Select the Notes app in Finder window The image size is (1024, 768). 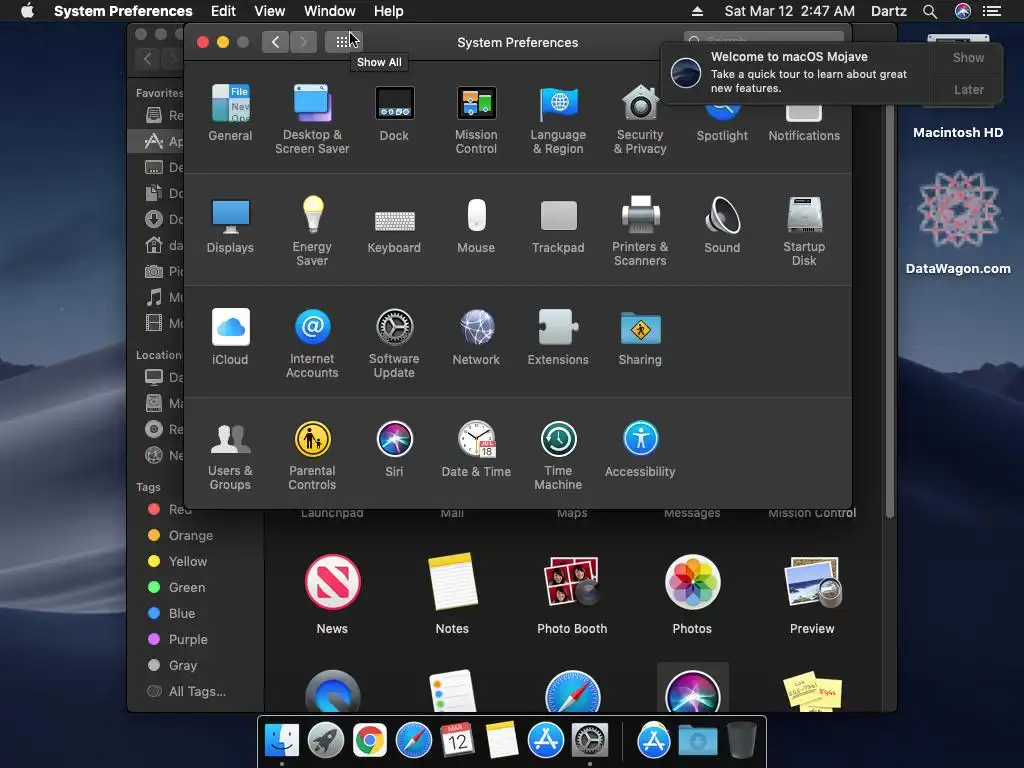tap(452, 594)
